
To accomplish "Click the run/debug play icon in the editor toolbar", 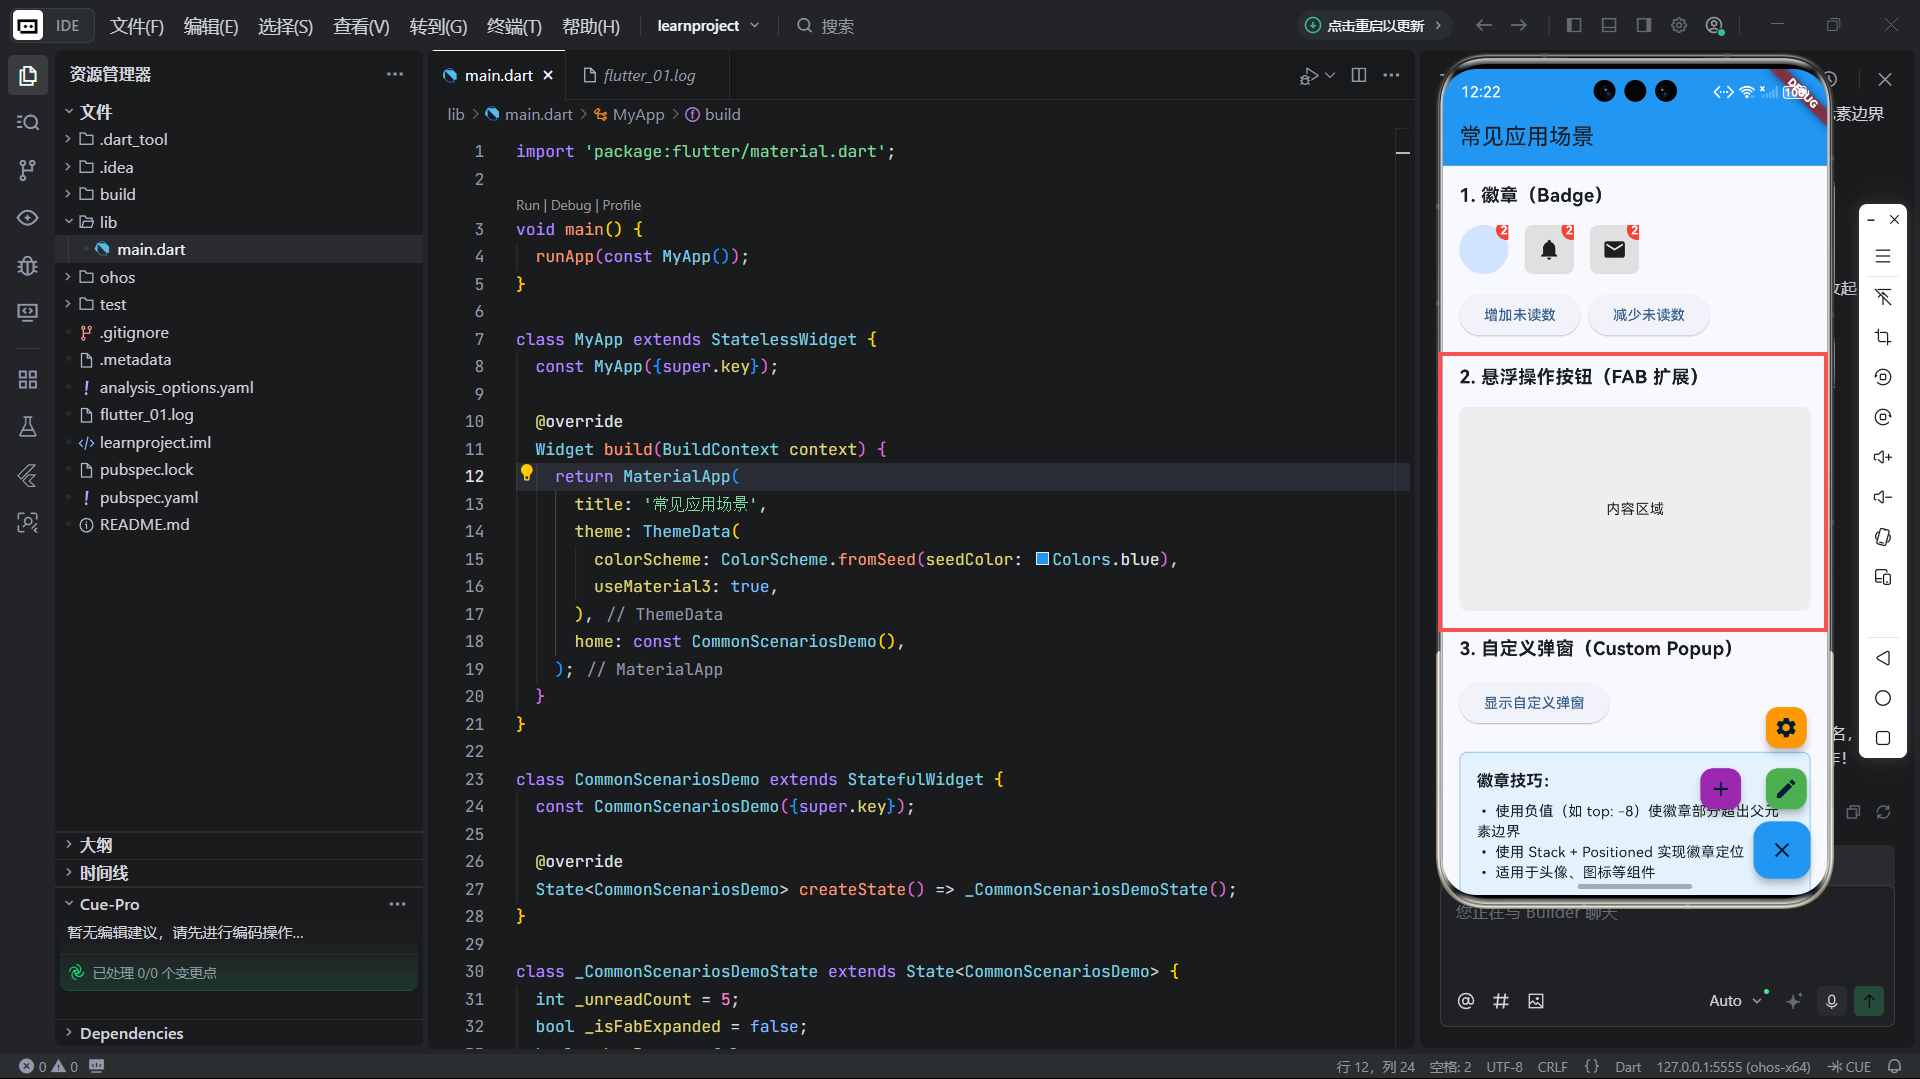I will [x=1308, y=76].
